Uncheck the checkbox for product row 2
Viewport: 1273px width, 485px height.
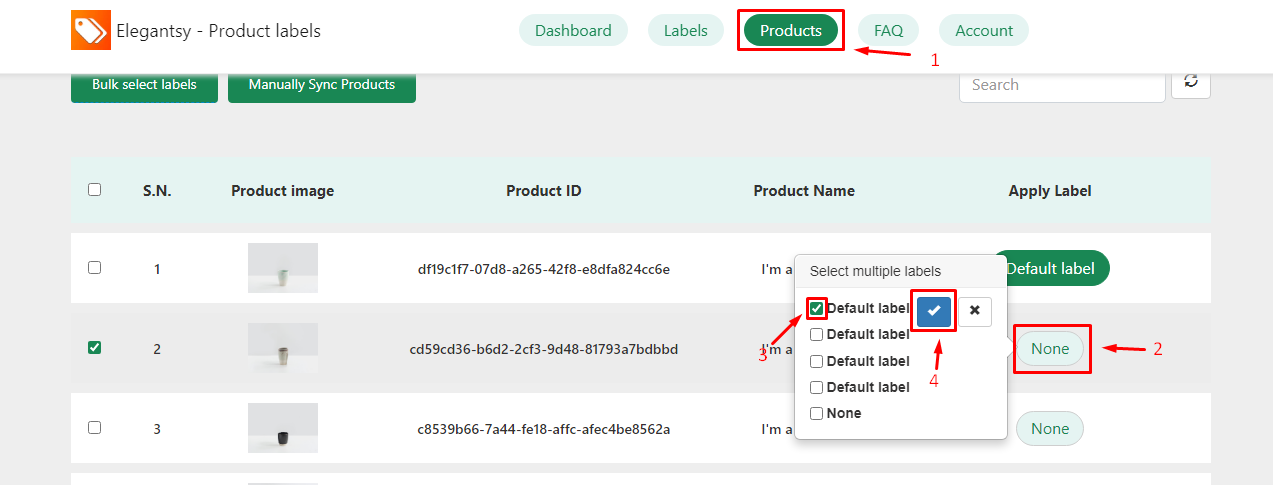click(x=94, y=347)
